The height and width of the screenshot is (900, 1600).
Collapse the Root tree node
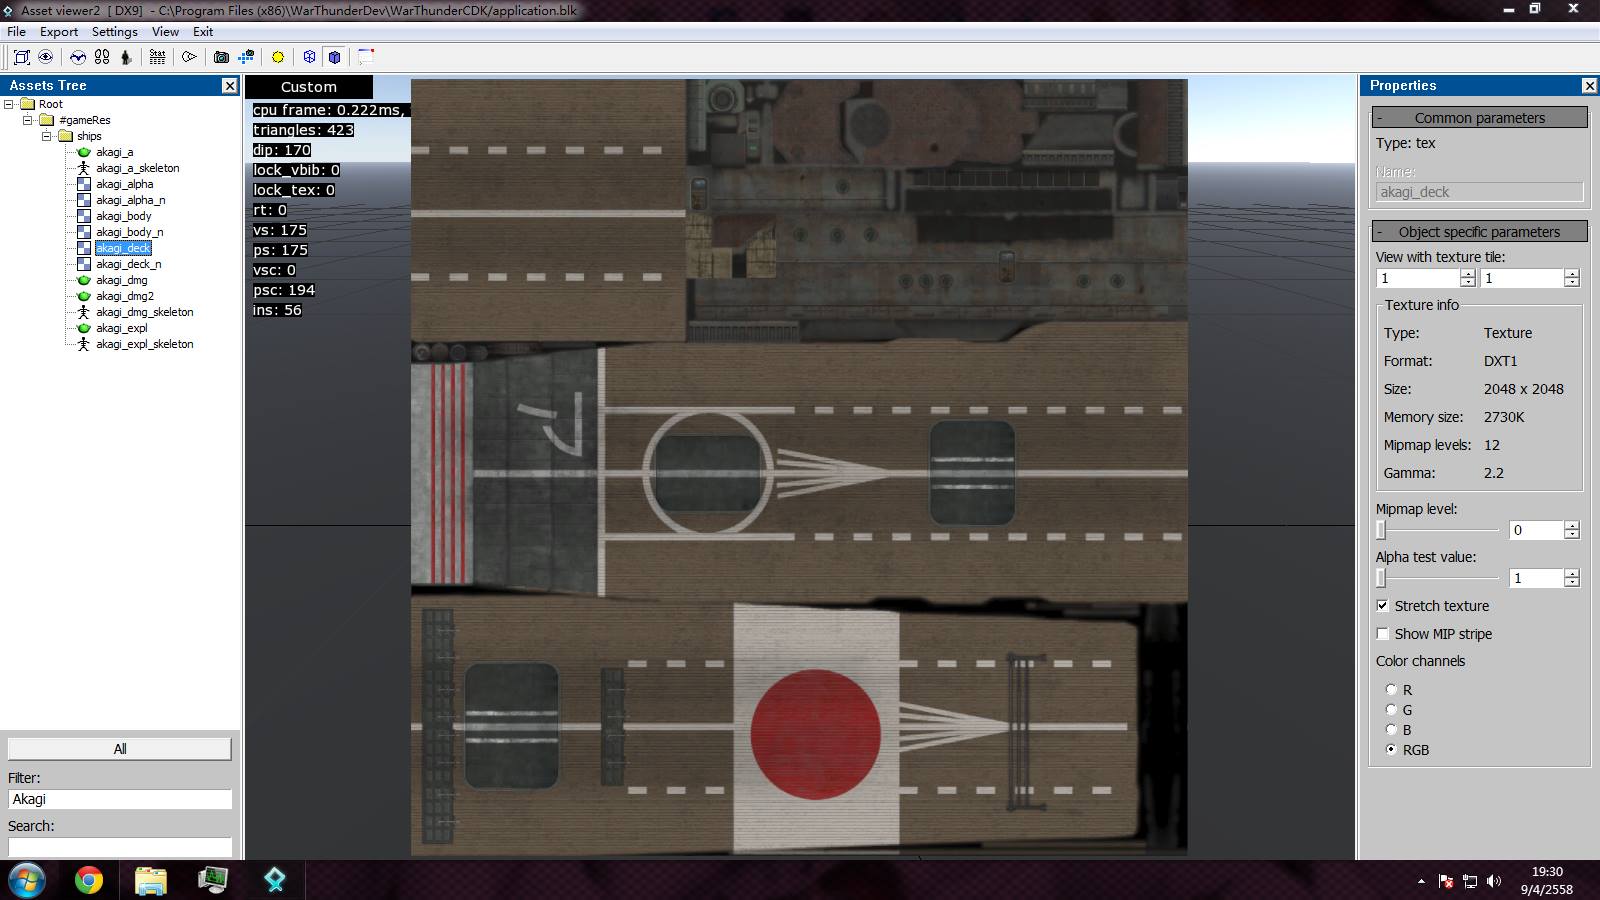point(9,104)
